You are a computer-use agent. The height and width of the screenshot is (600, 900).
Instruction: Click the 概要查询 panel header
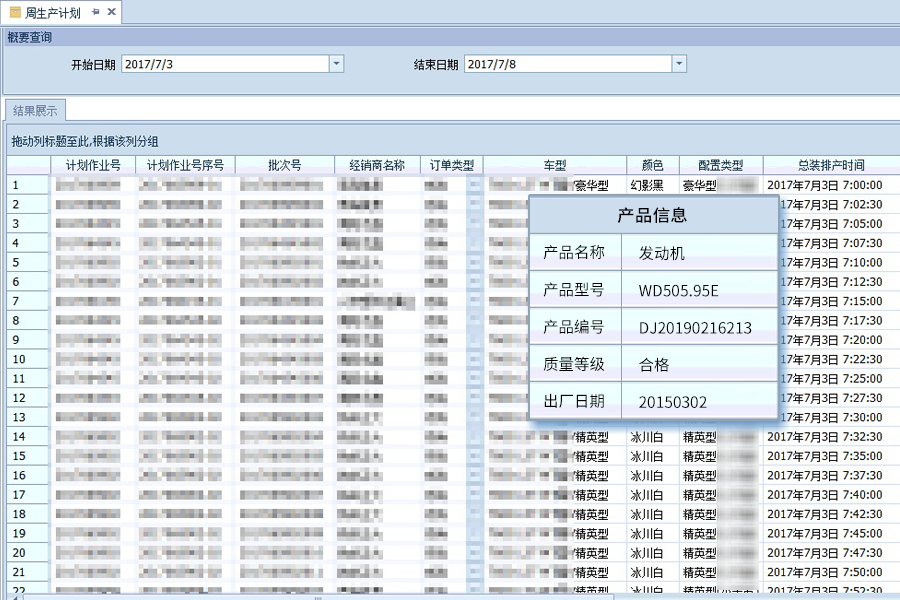[451, 37]
